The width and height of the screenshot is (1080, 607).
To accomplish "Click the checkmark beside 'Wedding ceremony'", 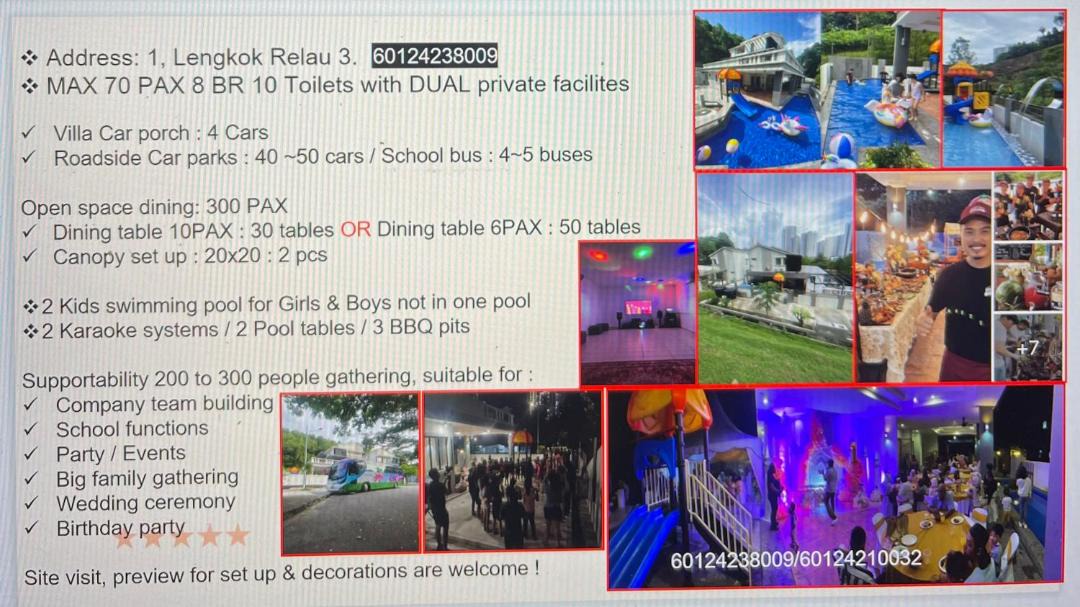I will click(x=30, y=504).
